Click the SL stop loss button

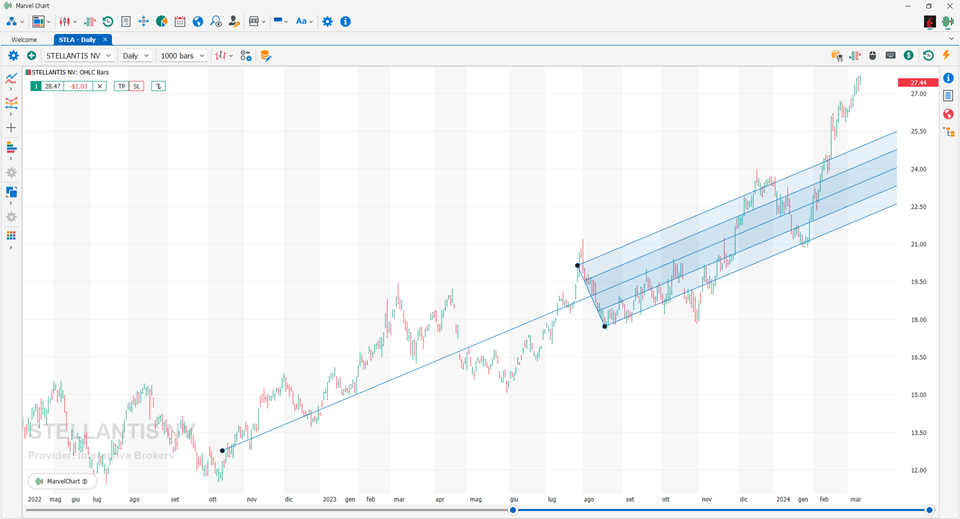[x=137, y=86]
